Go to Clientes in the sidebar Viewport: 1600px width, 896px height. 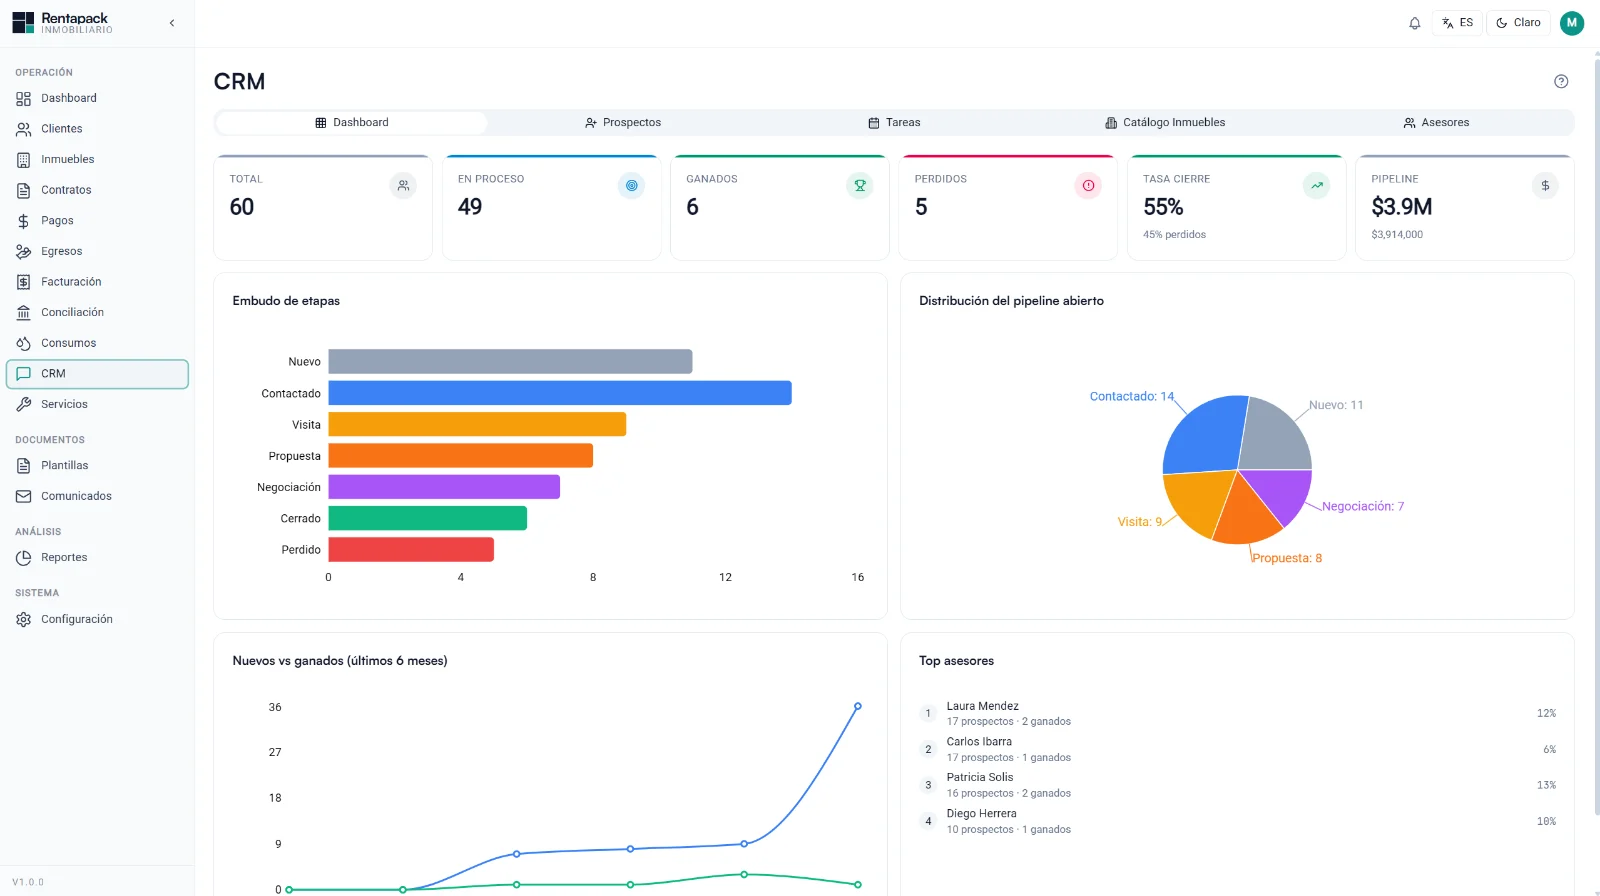click(97, 129)
